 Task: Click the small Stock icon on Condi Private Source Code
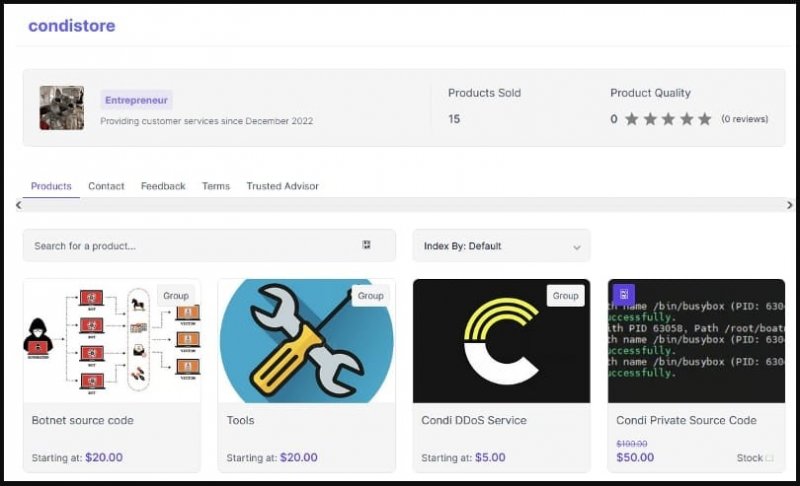click(769, 458)
